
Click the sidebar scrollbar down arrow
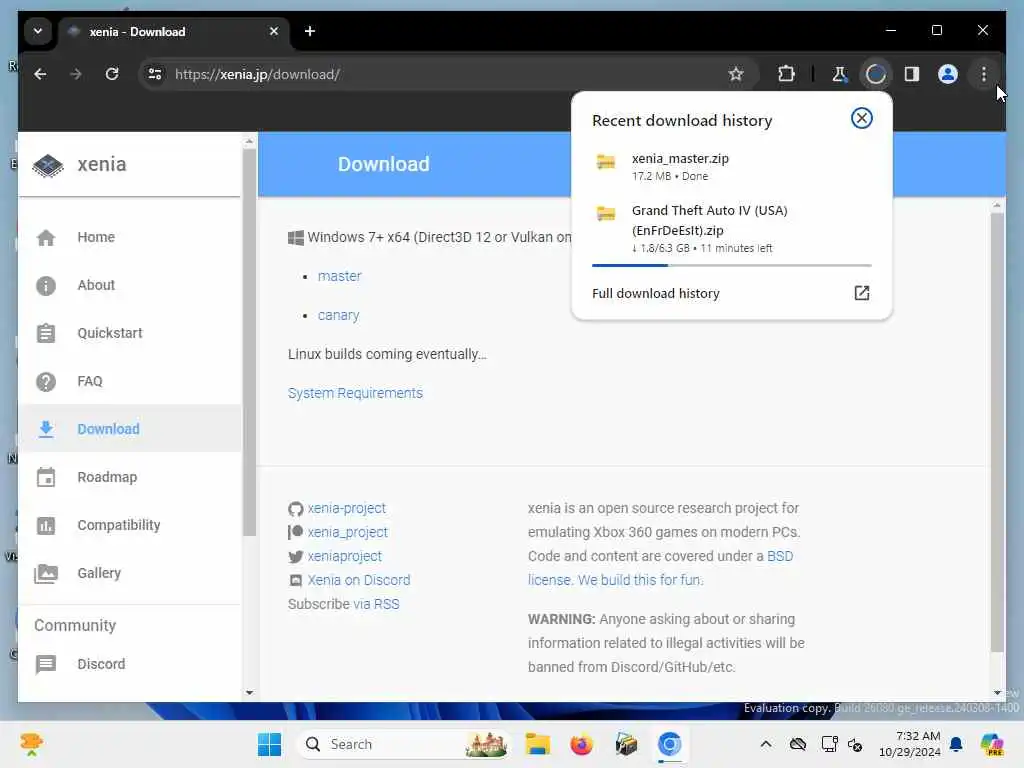(x=249, y=692)
